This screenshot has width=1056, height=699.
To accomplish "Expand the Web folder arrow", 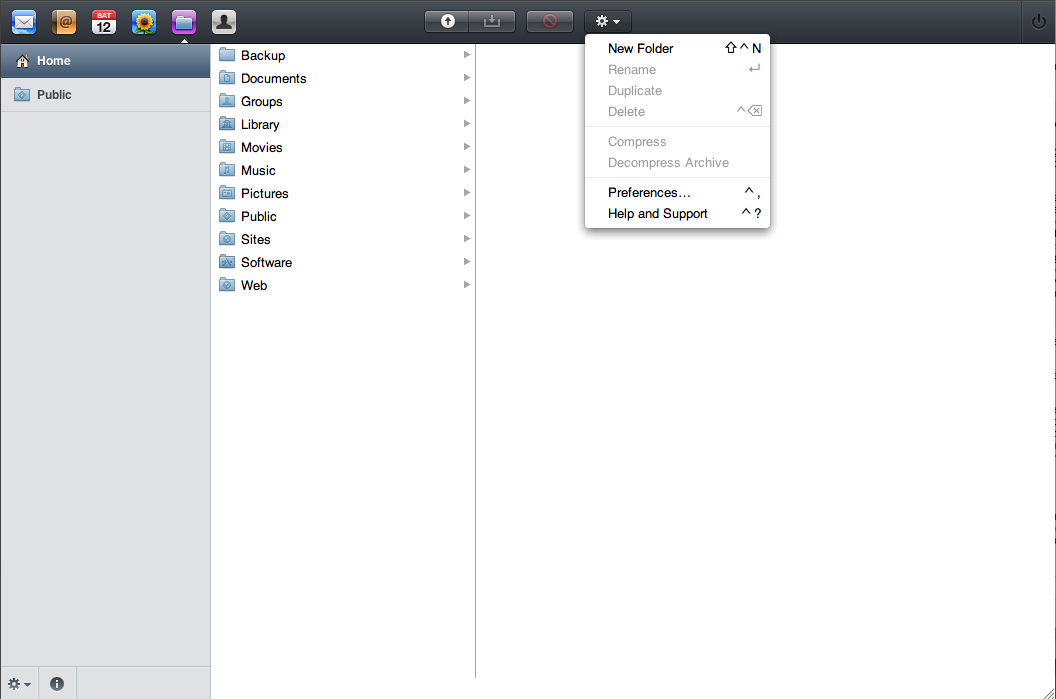I will pos(467,284).
